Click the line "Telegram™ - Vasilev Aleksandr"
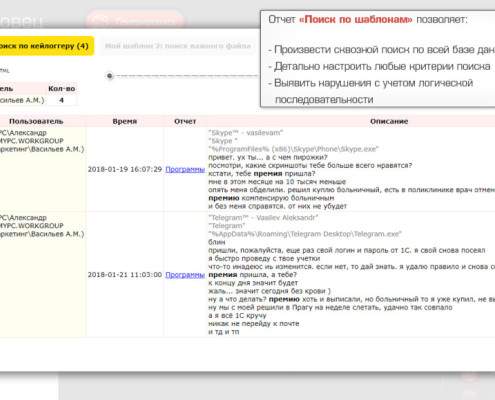 point(263,218)
